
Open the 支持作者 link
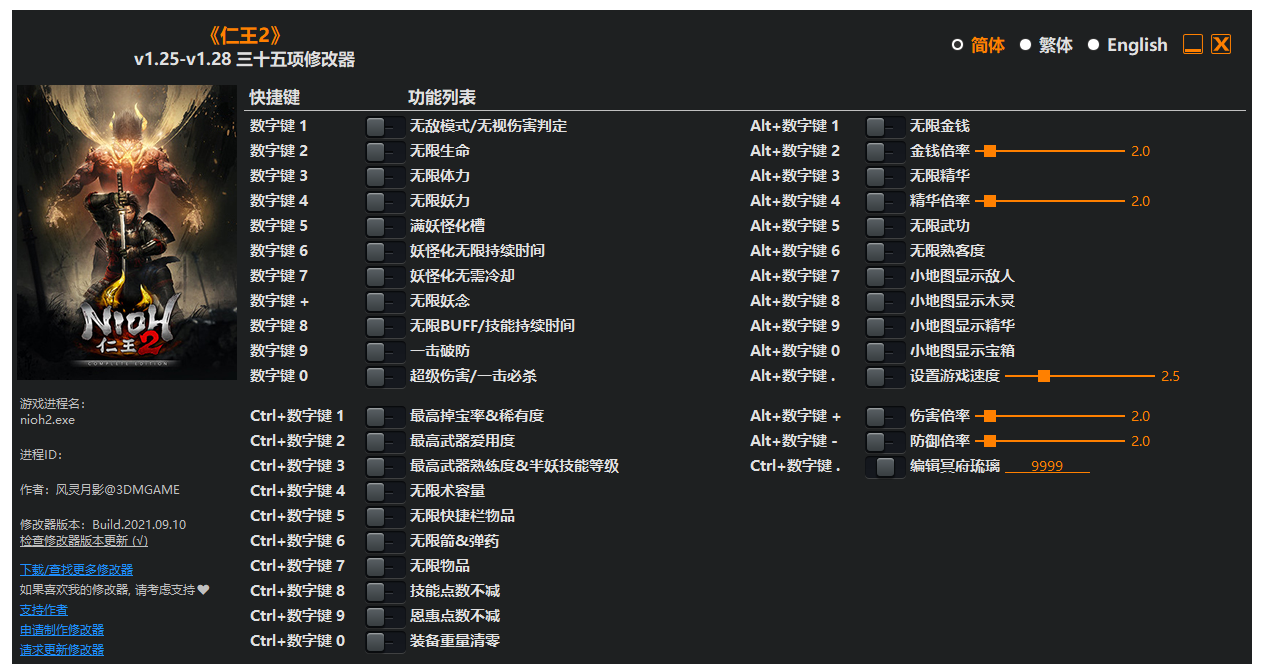44,610
